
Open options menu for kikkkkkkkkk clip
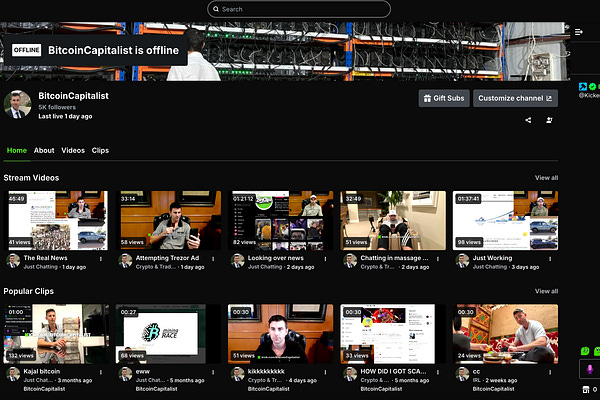pyautogui.click(x=326, y=372)
